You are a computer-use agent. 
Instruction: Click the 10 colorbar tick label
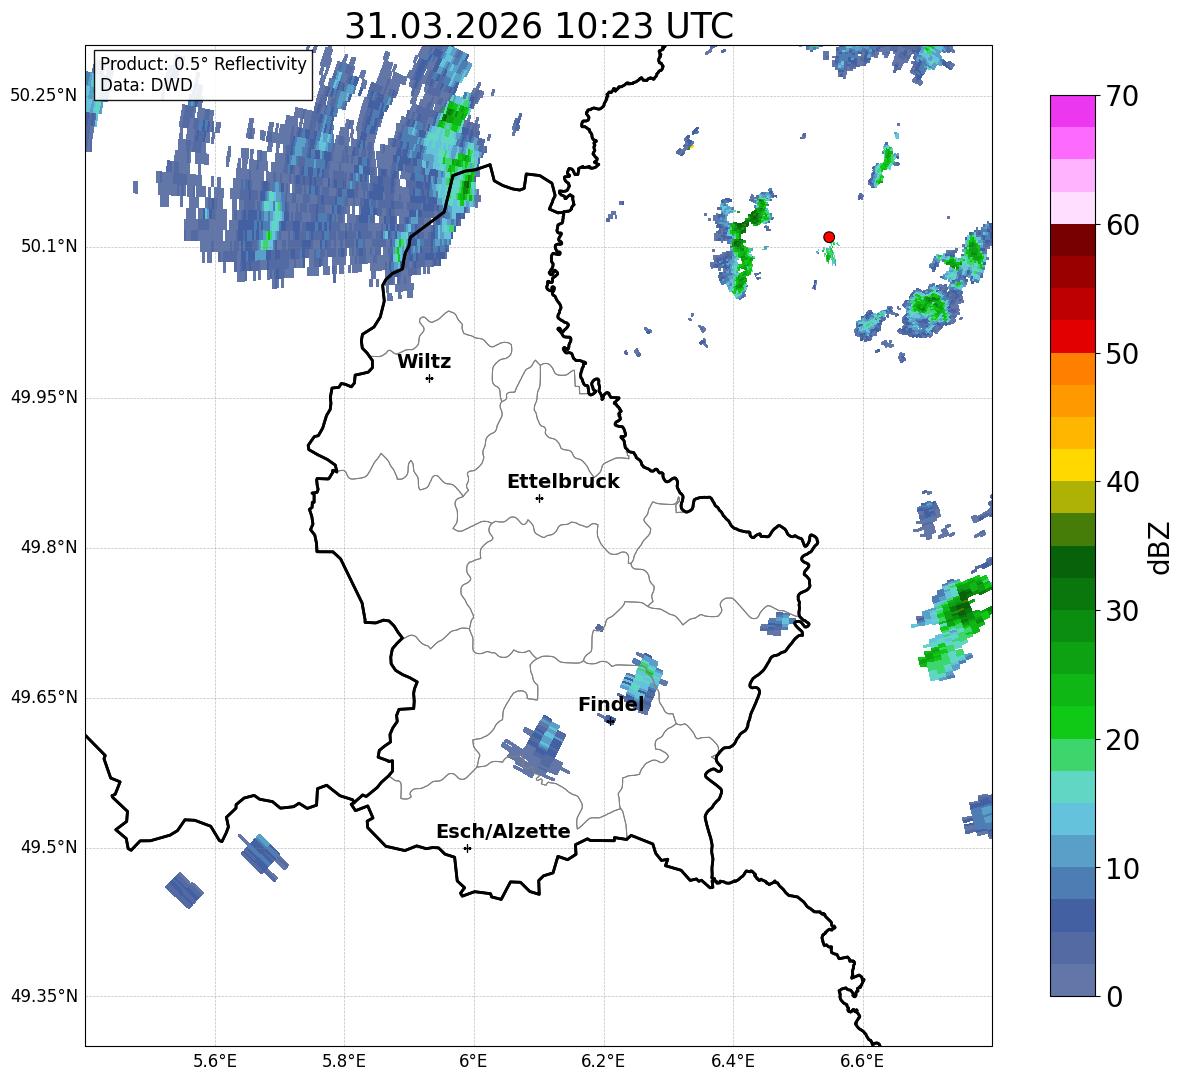point(1121,868)
